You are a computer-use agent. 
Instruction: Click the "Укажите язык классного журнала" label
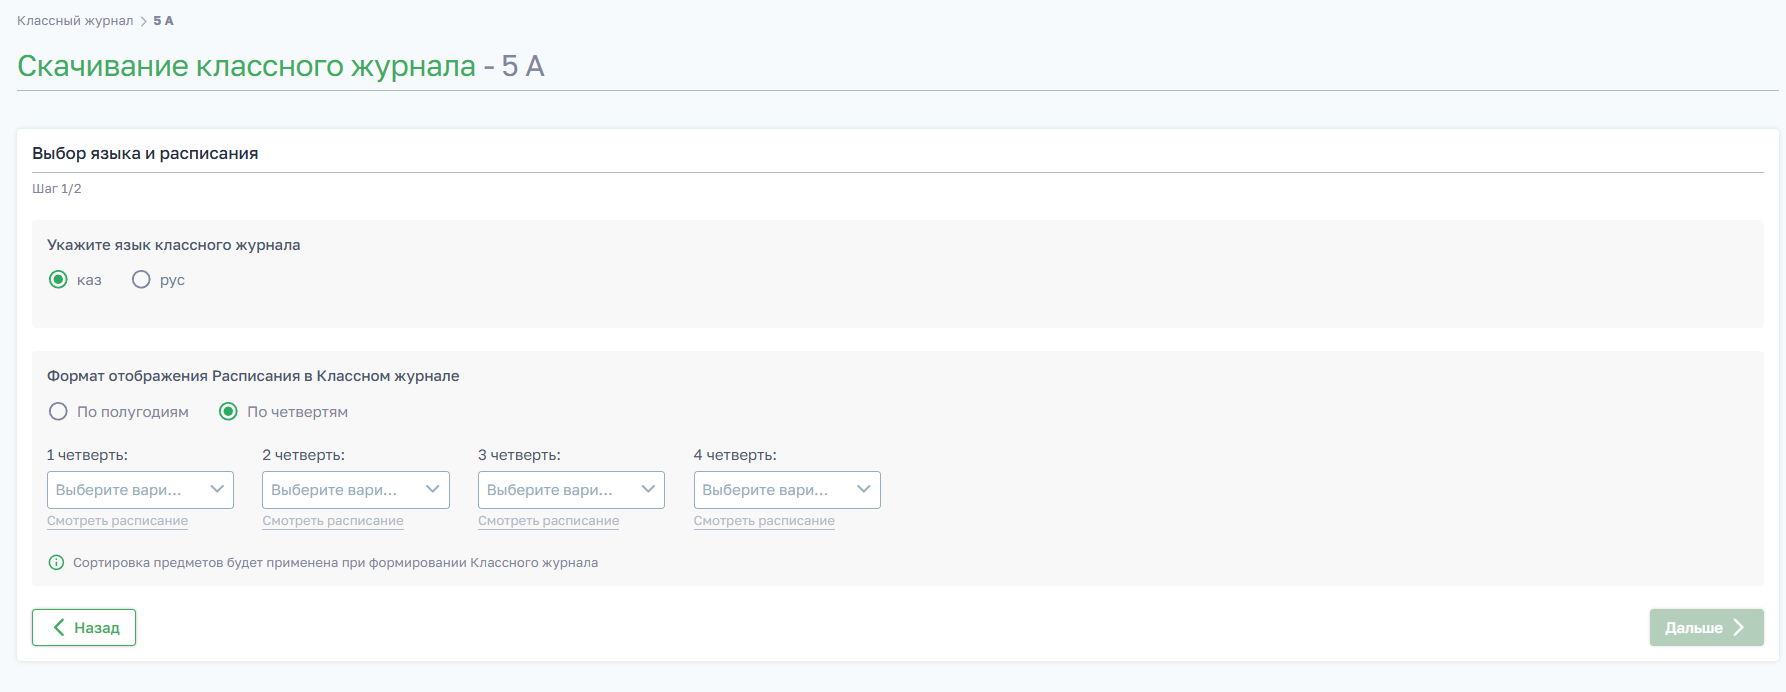pyautogui.click(x=174, y=245)
